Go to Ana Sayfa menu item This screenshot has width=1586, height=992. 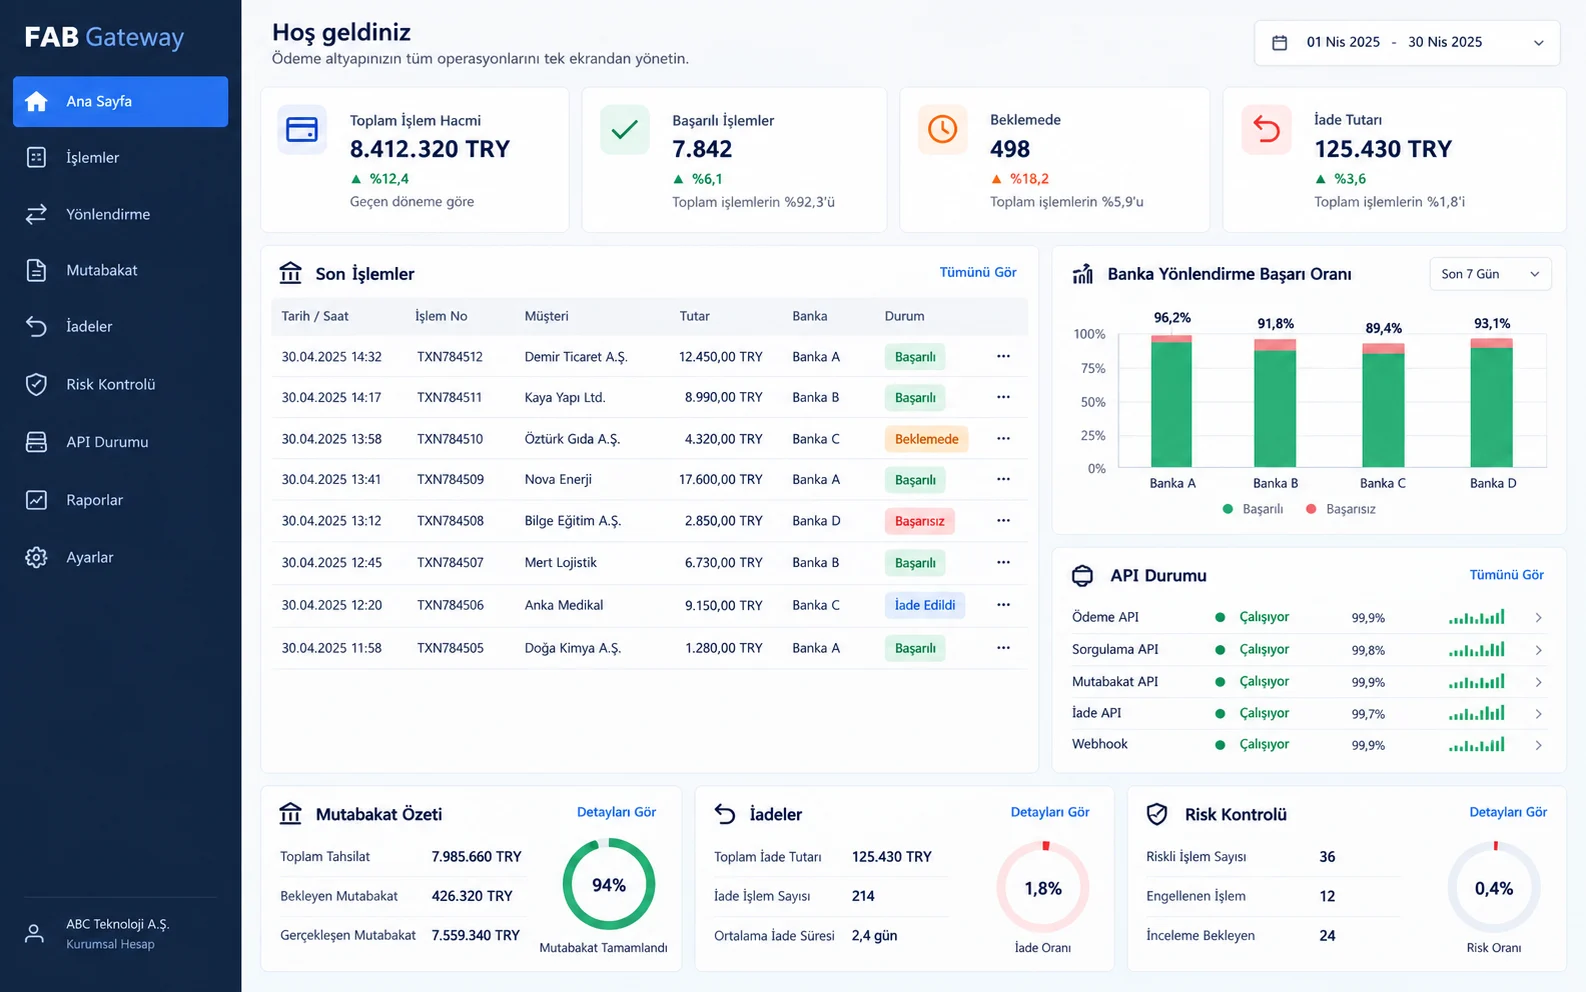120,101
